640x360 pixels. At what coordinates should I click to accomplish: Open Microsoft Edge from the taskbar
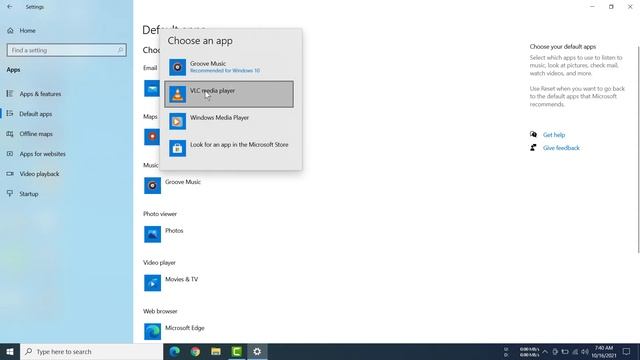(x=175, y=351)
